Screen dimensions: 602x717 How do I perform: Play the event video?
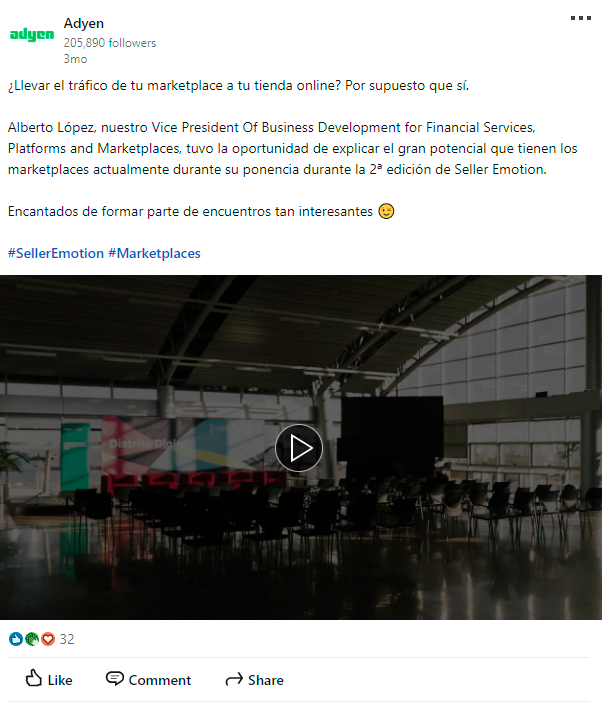(x=299, y=448)
